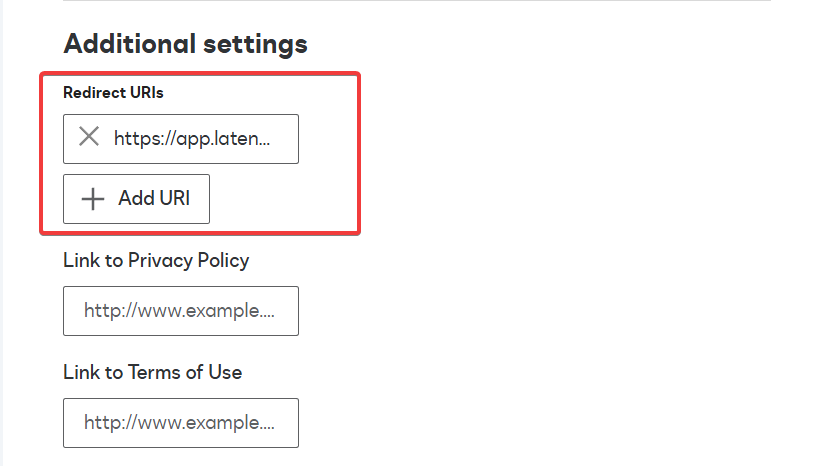Select the https://app.laten... redirect URI text
This screenshot has width=825, height=466.
[x=192, y=139]
